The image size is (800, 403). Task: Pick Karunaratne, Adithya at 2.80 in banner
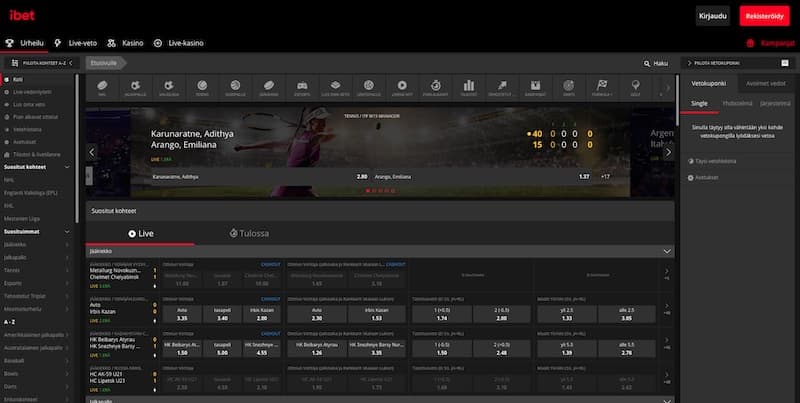point(259,177)
